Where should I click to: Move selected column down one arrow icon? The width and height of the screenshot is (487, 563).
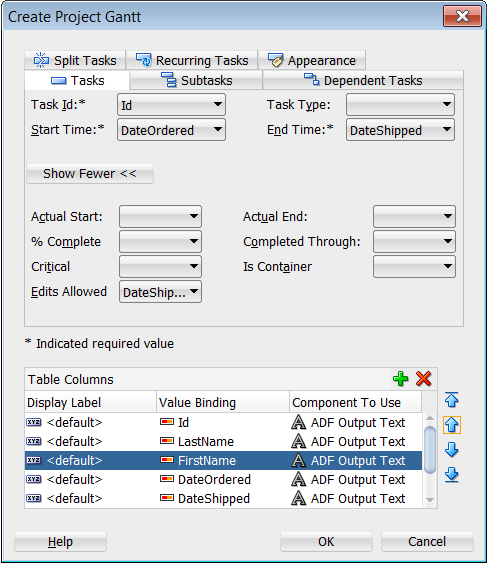click(451, 450)
